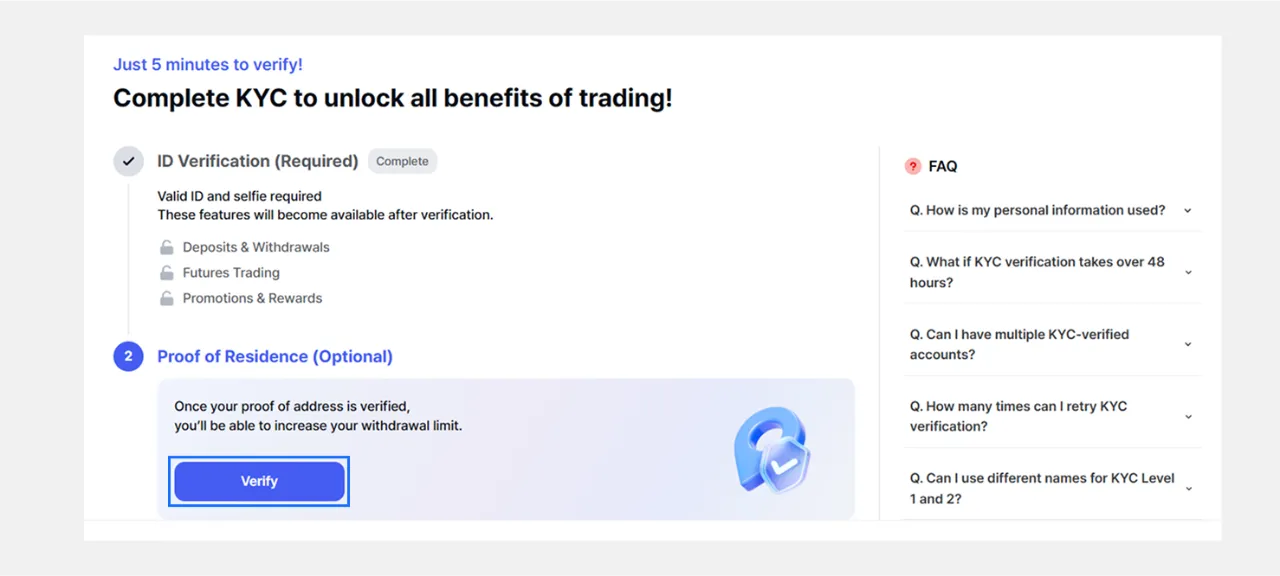Click the Verify button
Image resolution: width=1280 pixels, height=576 pixels.
coord(259,481)
